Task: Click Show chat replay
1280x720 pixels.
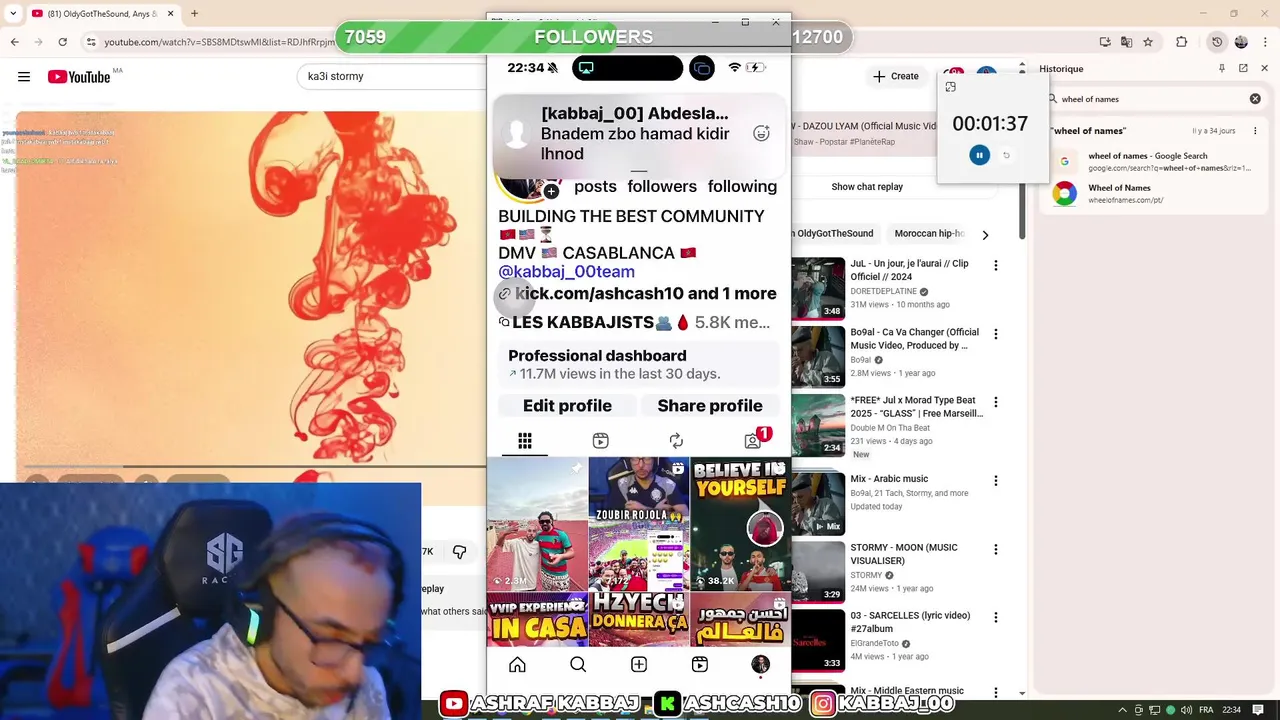Action: (867, 187)
